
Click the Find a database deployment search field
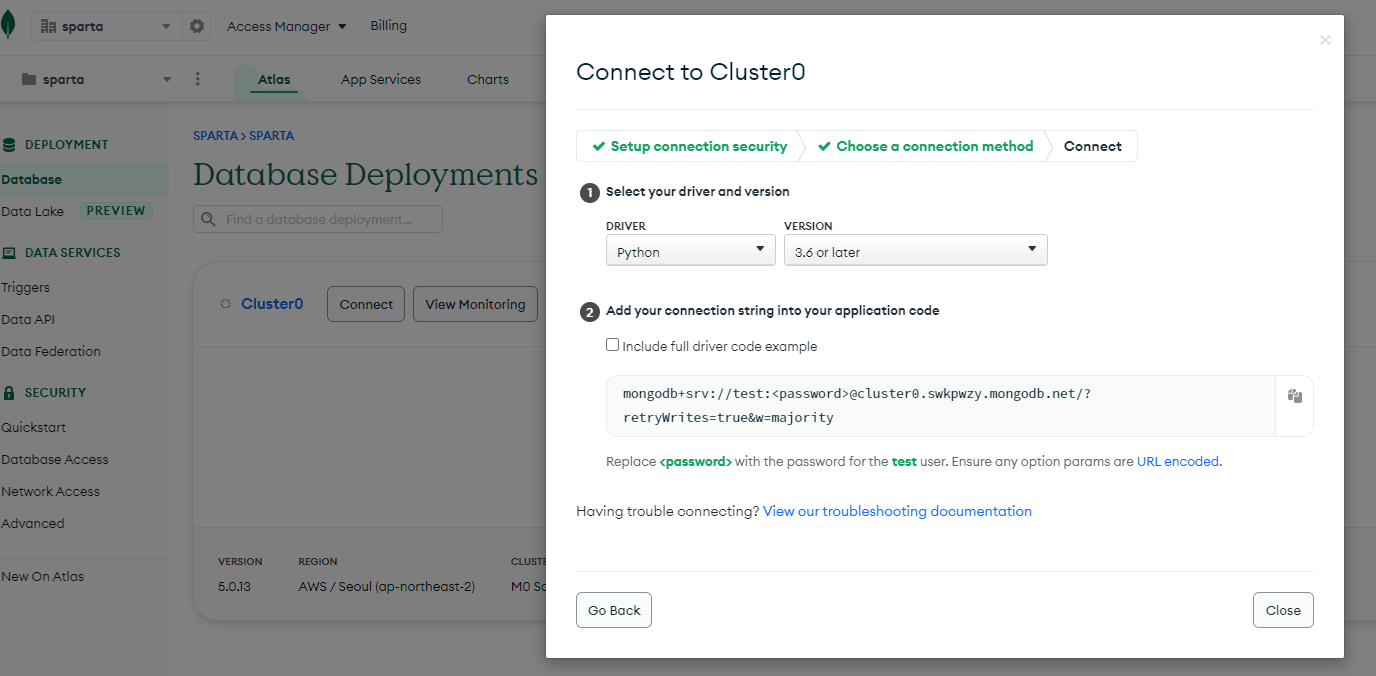(x=318, y=219)
